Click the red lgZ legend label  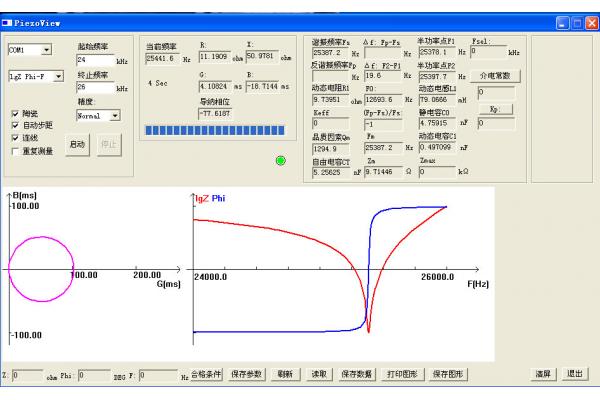[x=202, y=198]
